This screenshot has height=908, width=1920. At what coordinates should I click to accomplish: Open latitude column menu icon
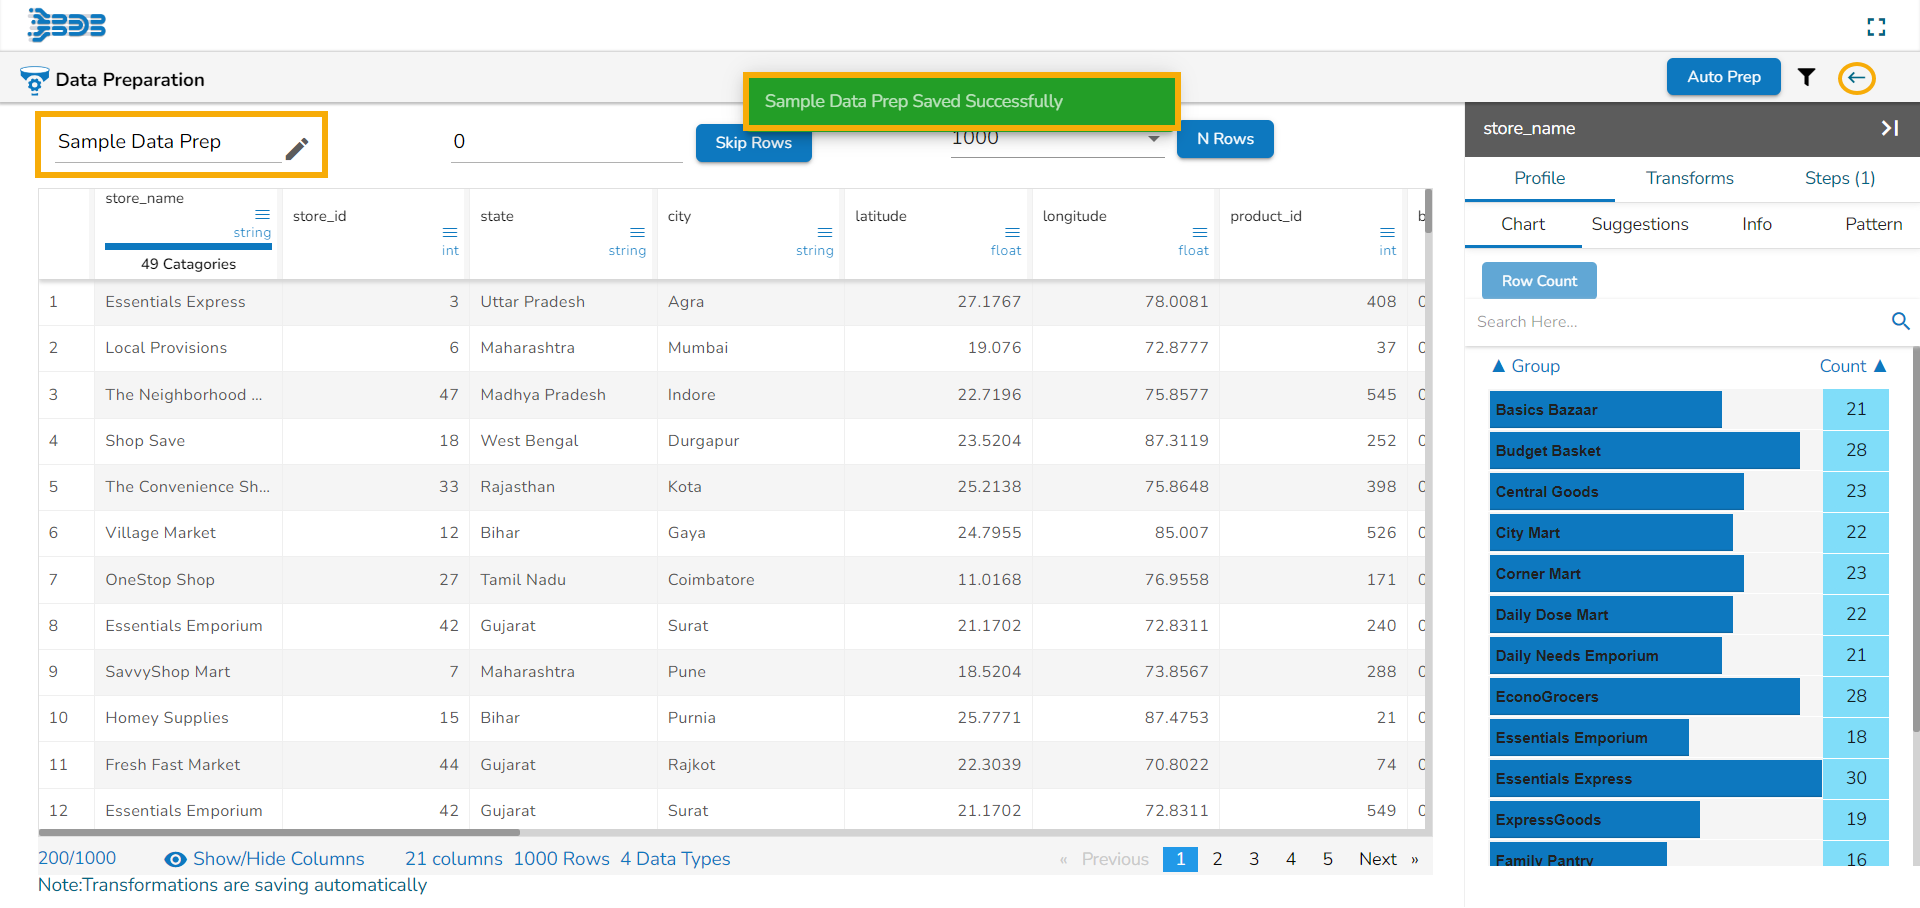1012,232
